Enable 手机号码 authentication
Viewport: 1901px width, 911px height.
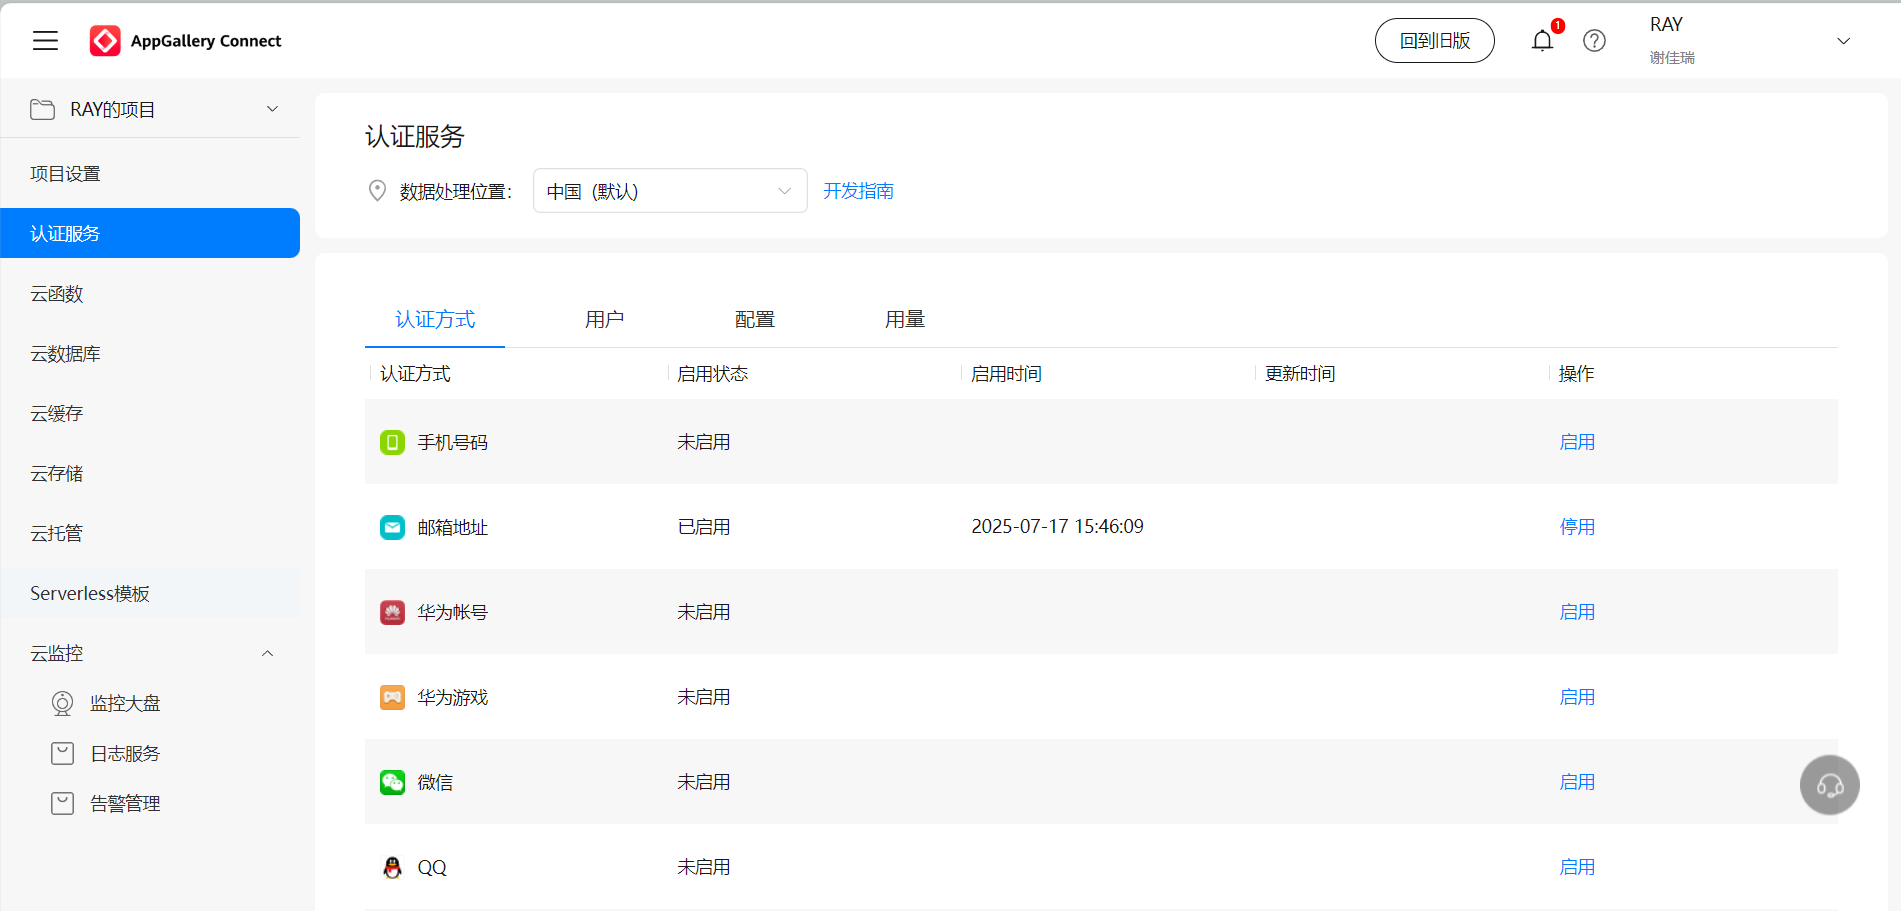tap(1577, 442)
